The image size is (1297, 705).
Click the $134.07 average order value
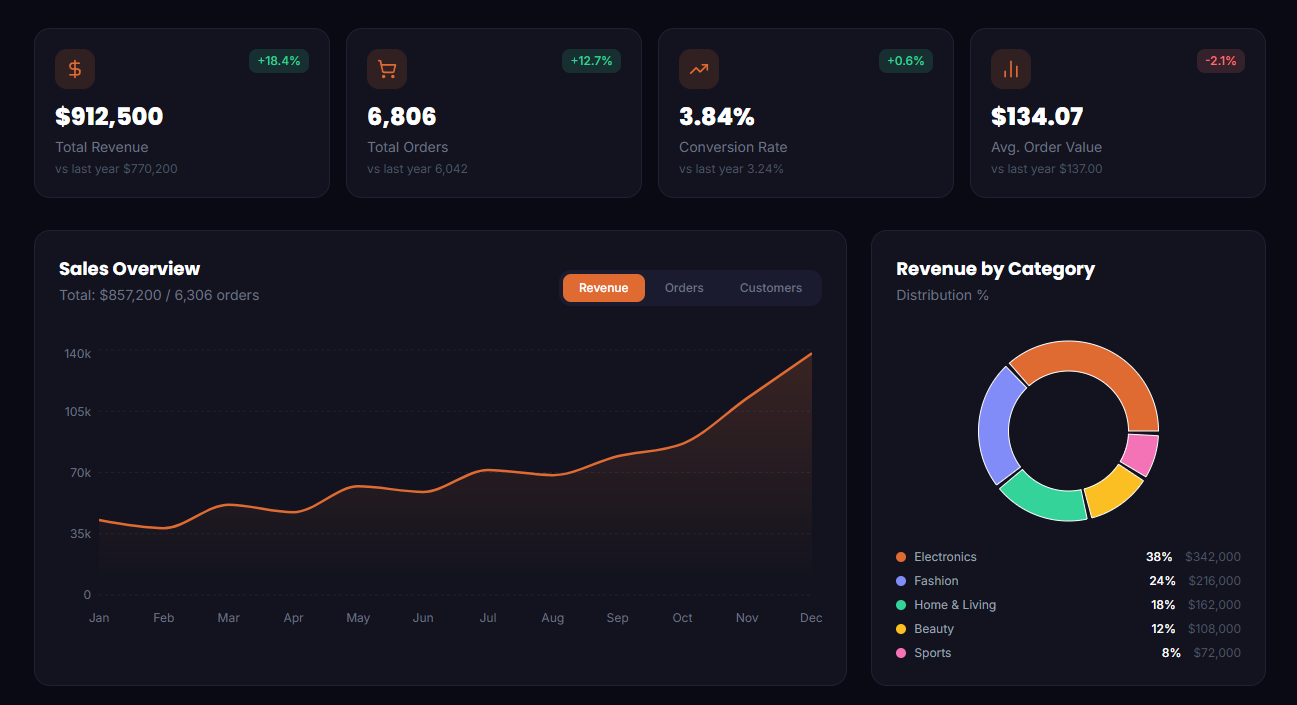click(x=1037, y=117)
